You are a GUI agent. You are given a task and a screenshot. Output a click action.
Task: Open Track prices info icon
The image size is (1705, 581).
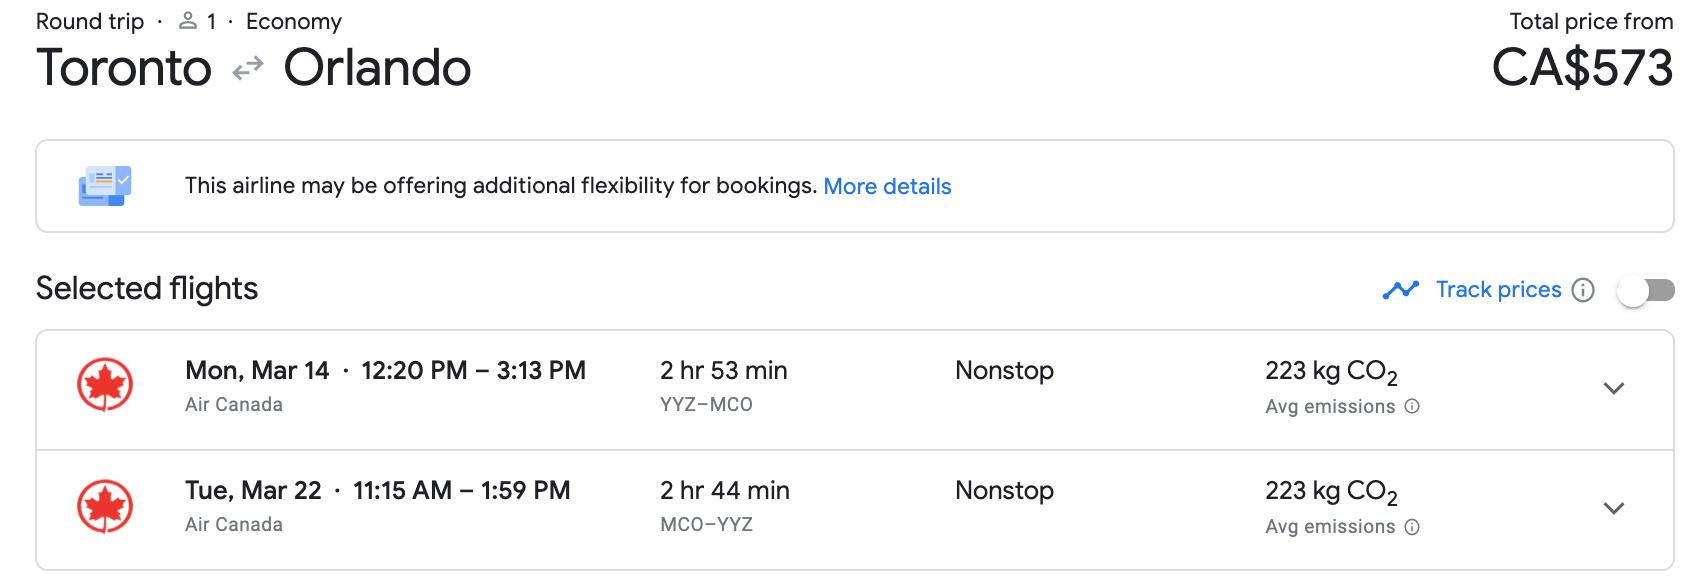click(x=1583, y=290)
